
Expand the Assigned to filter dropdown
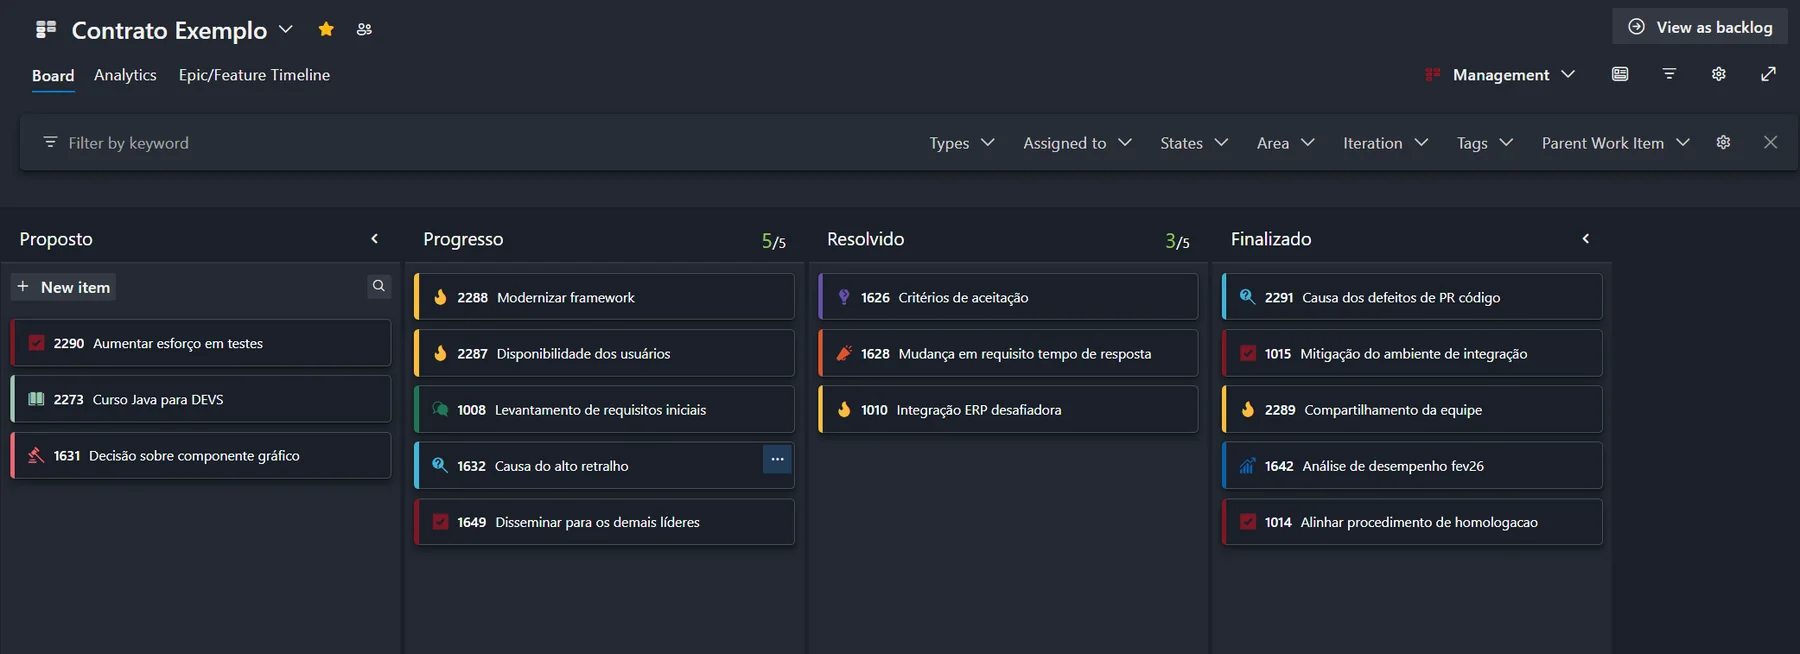(1077, 143)
